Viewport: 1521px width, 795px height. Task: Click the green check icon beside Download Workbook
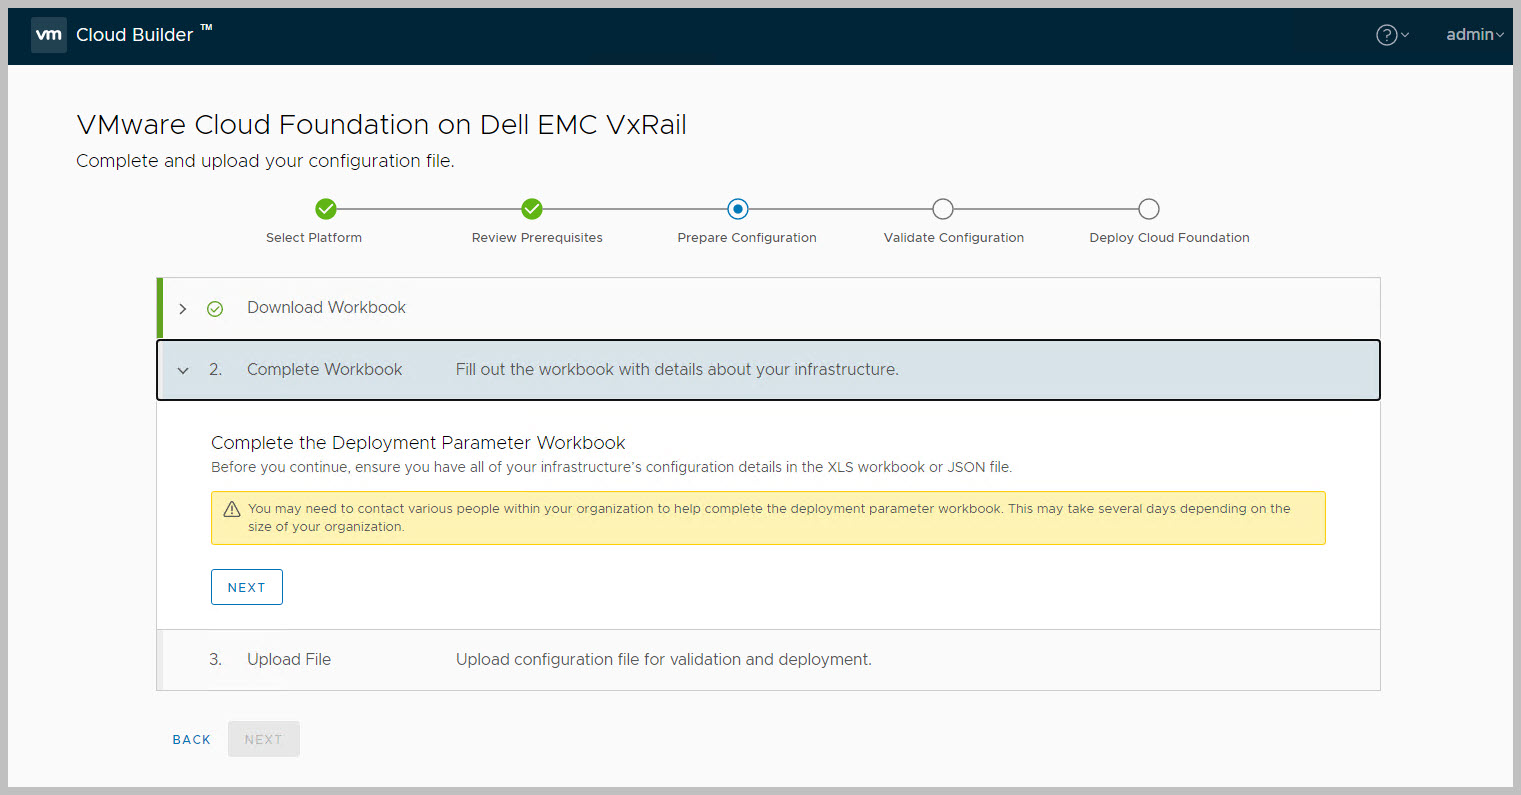(215, 309)
